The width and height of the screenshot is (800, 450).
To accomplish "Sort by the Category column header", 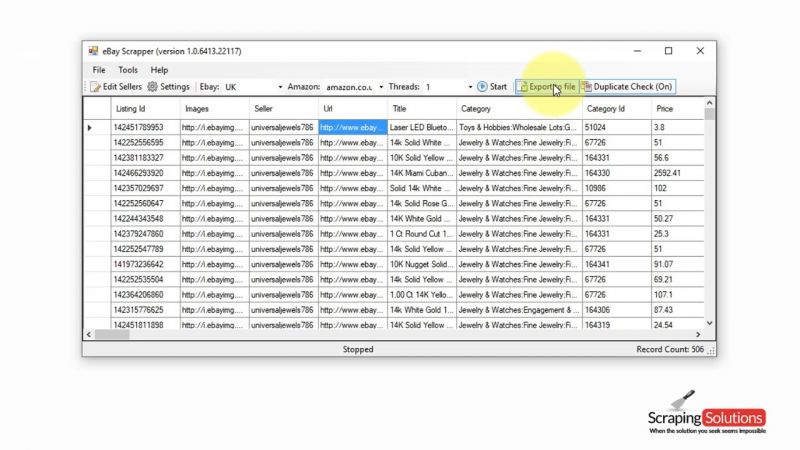I will (519, 109).
